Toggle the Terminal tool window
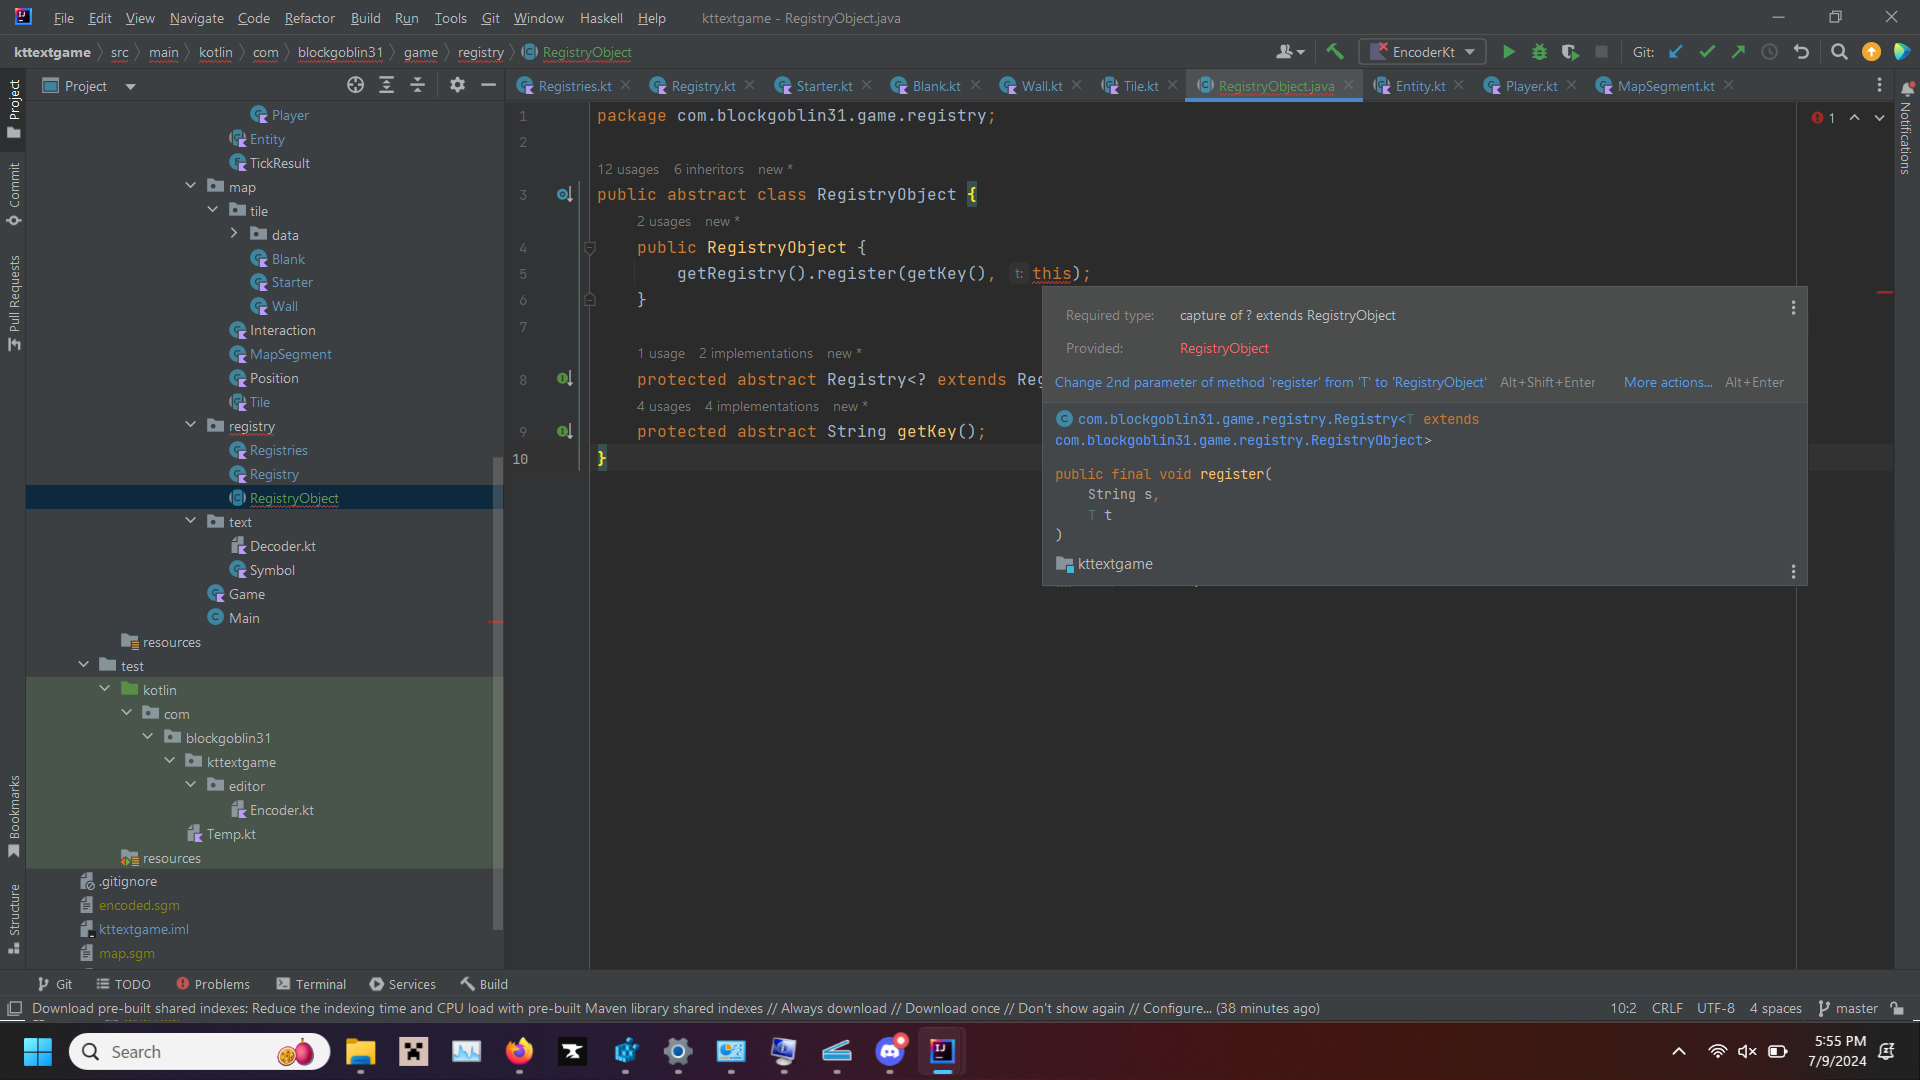 [x=311, y=984]
